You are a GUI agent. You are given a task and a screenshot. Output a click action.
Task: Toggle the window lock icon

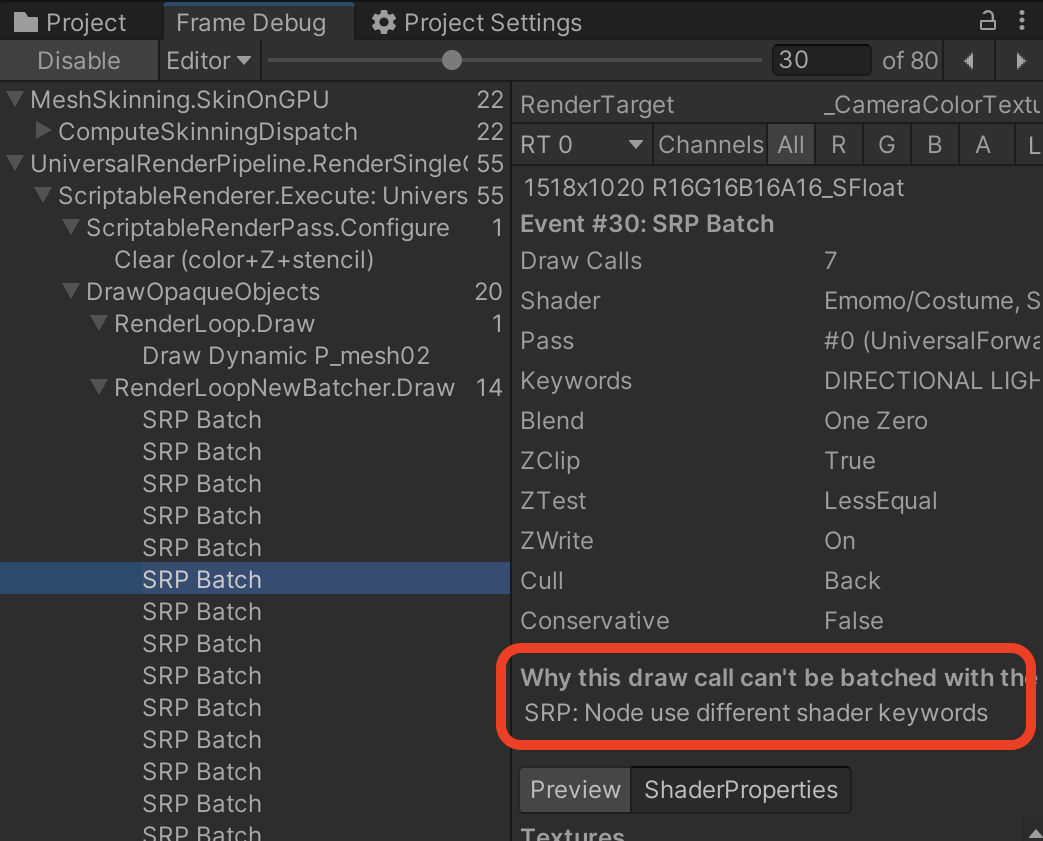988,21
